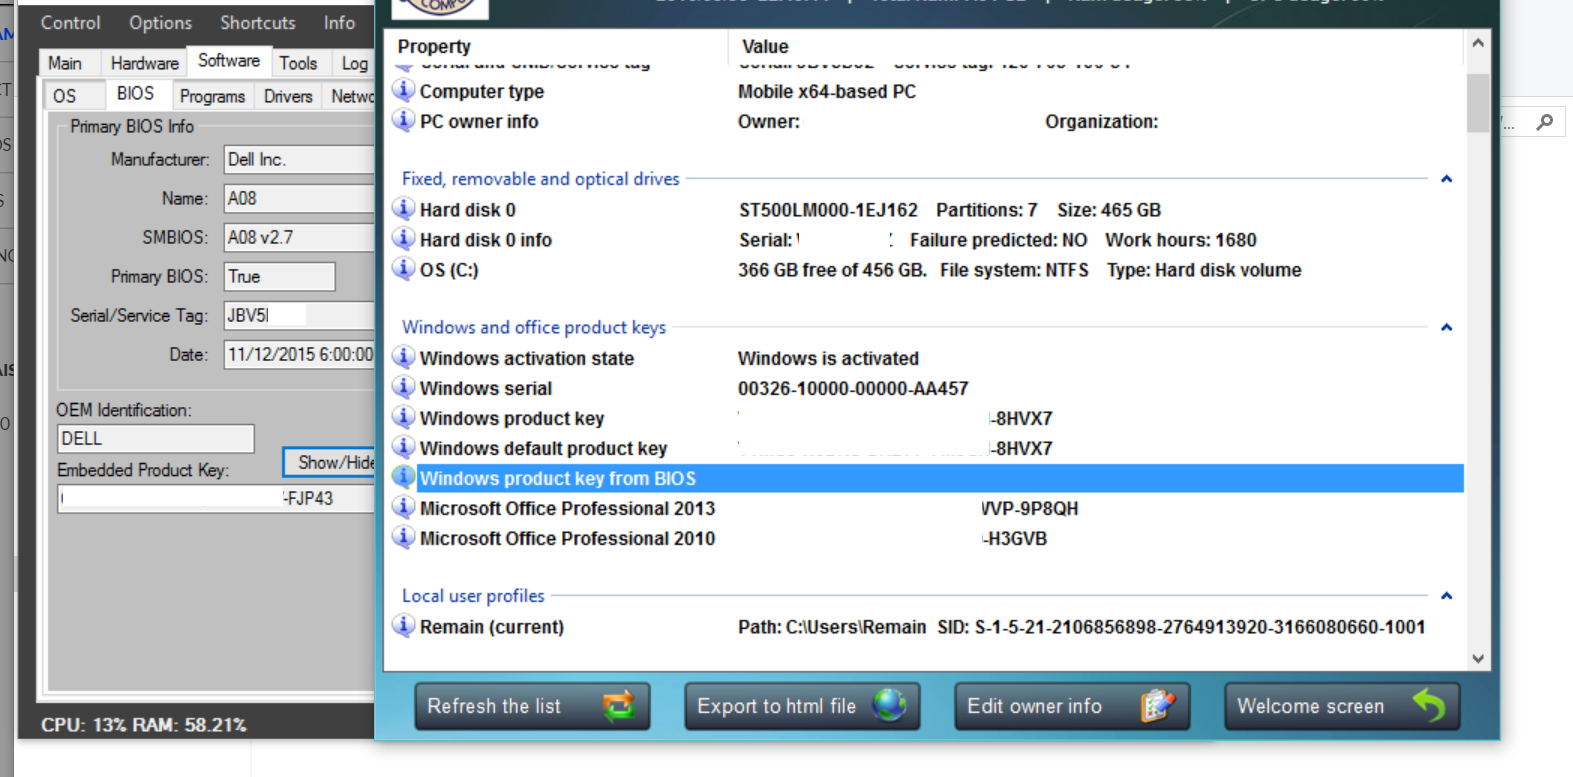Click Export to html file button

[802, 706]
